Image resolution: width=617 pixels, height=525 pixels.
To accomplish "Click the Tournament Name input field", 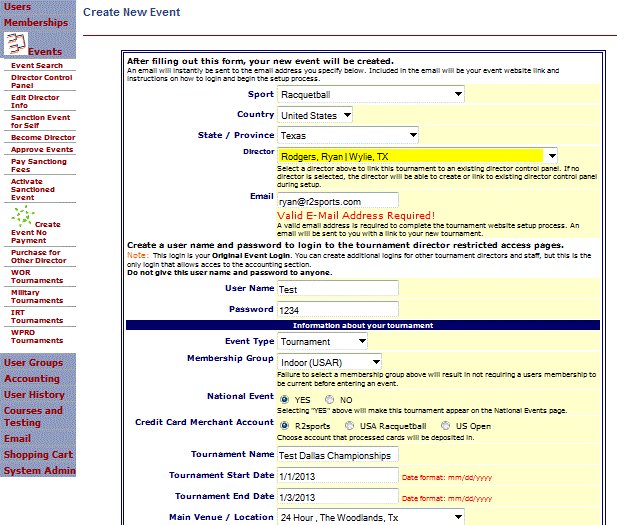I will pos(338,455).
